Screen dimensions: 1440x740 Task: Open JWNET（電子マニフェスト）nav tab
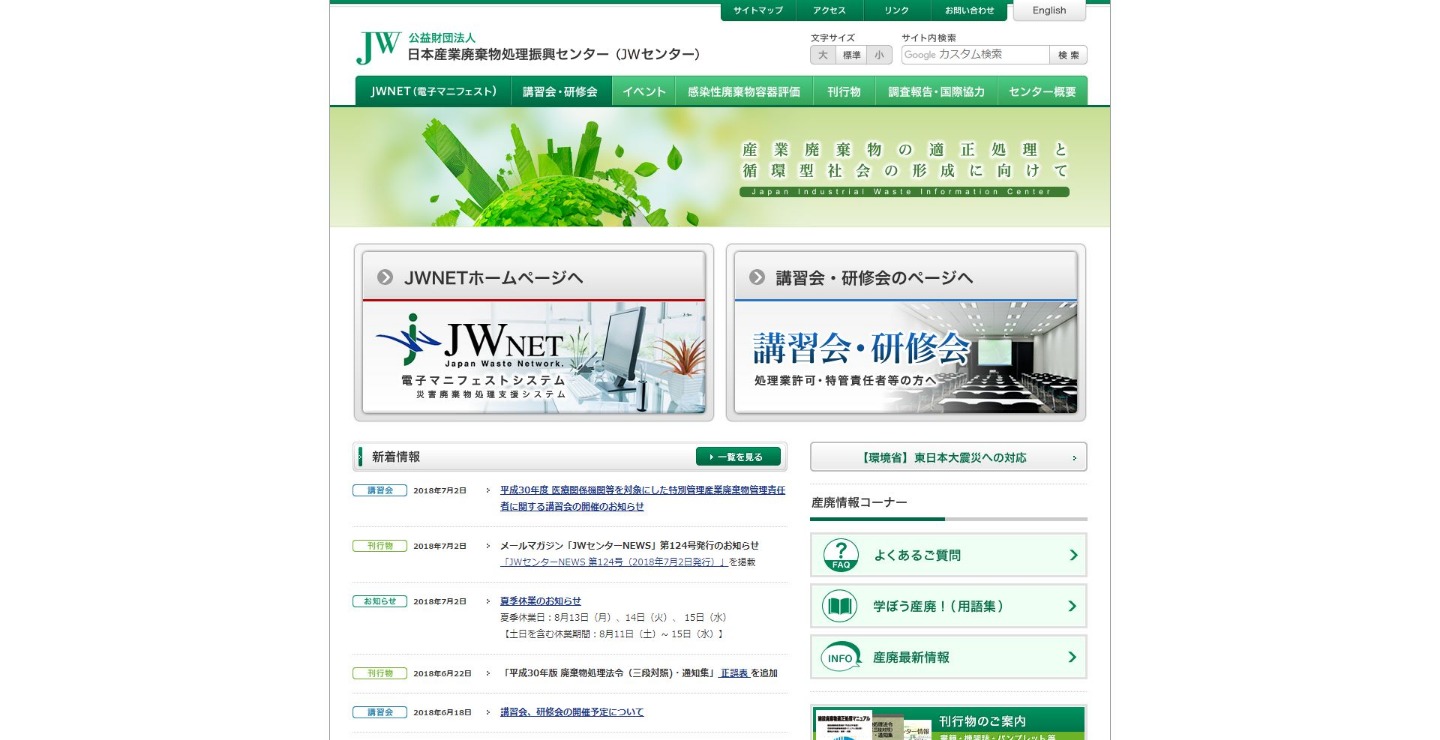(433, 91)
